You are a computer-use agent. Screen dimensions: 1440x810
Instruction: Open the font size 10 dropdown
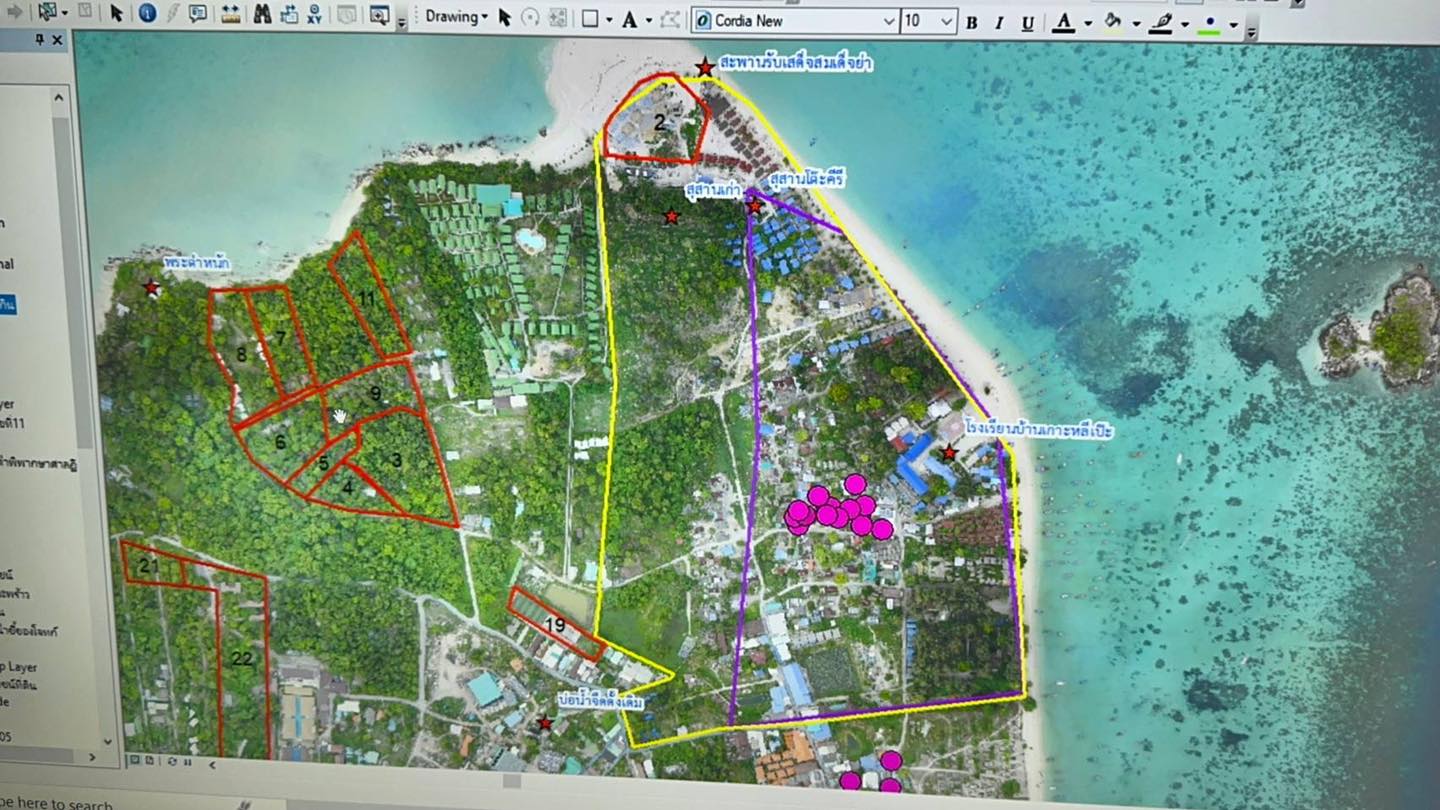coord(948,21)
